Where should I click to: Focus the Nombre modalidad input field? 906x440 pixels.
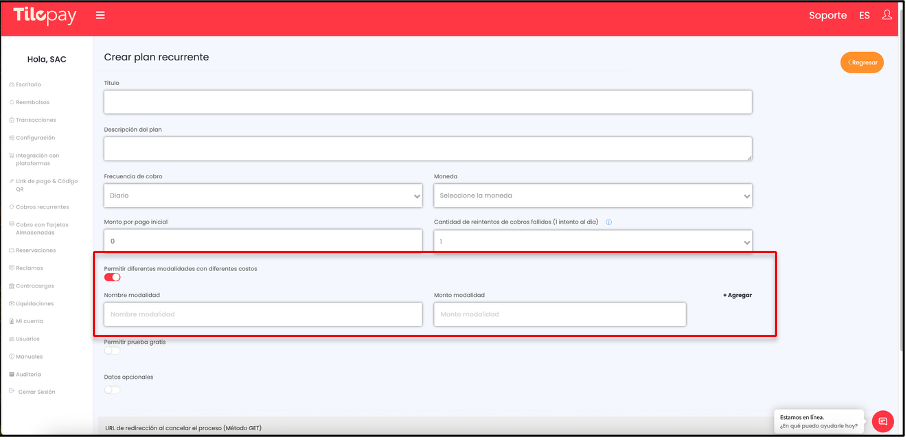(263, 315)
